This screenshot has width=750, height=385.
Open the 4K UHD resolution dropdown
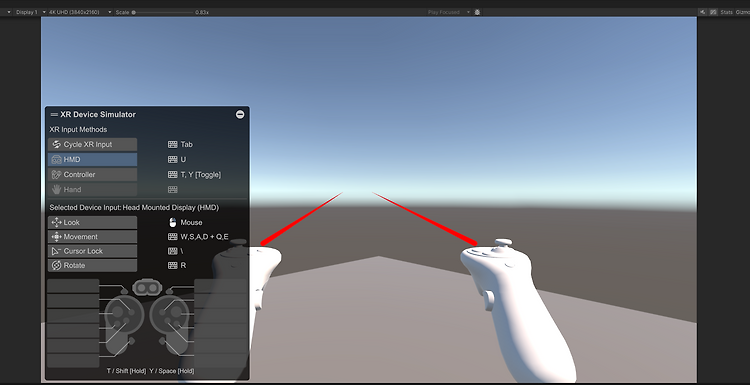(x=80, y=12)
